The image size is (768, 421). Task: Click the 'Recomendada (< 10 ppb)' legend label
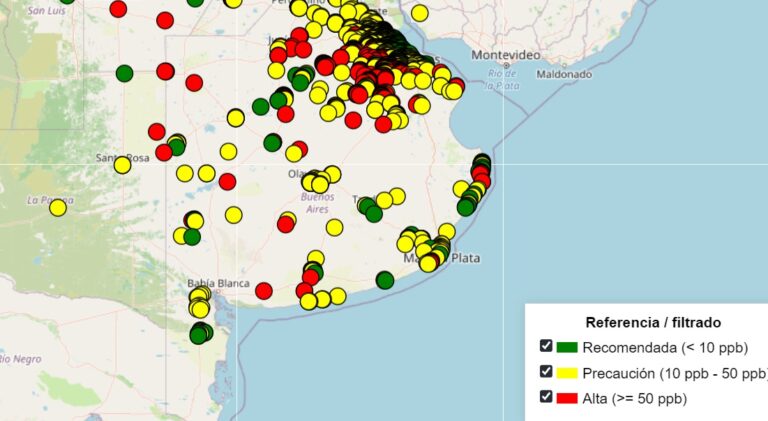(665, 348)
